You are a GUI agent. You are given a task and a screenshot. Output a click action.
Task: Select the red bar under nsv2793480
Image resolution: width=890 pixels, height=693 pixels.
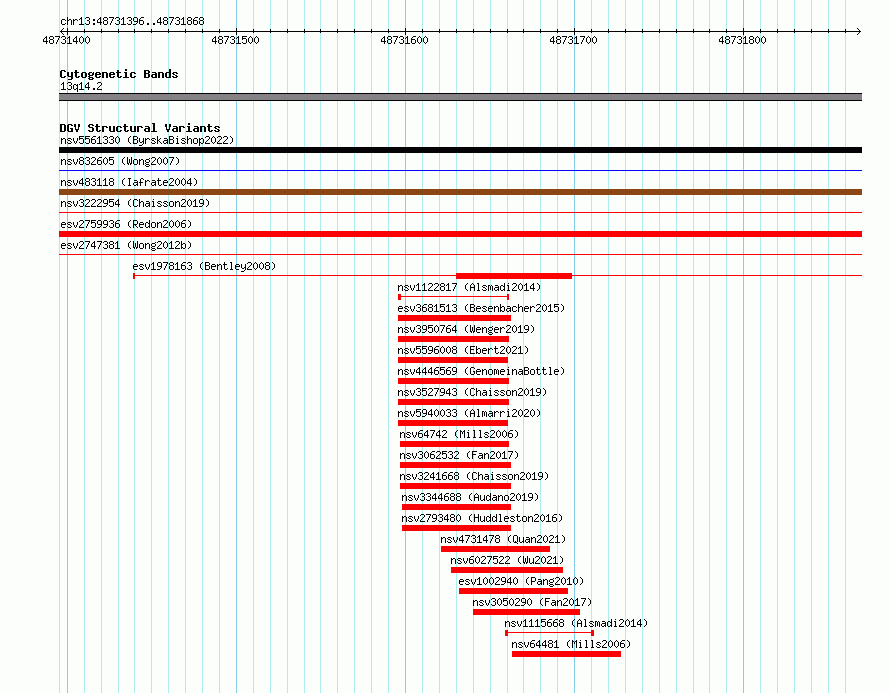[x=456, y=528]
